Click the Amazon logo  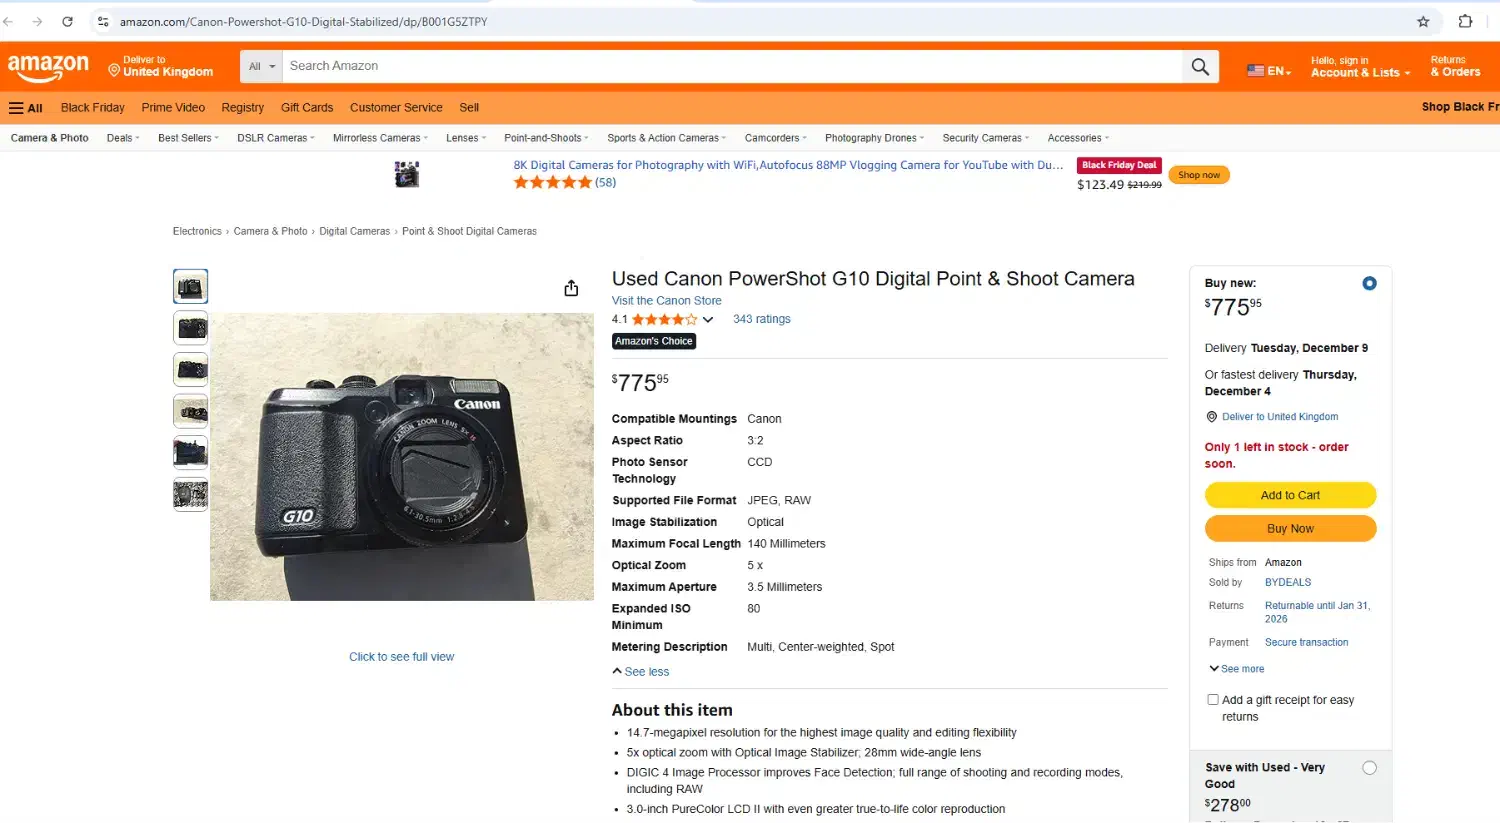(x=47, y=67)
